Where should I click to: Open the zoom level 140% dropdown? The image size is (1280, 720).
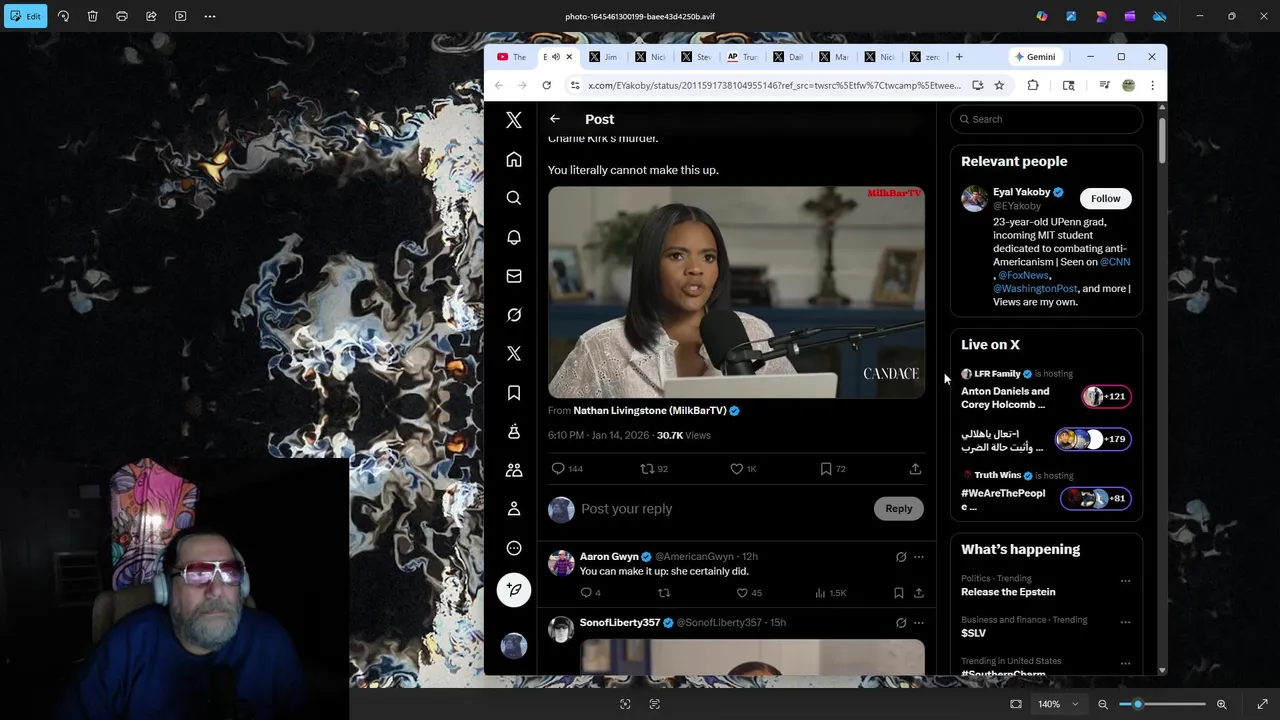tap(1059, 704)
